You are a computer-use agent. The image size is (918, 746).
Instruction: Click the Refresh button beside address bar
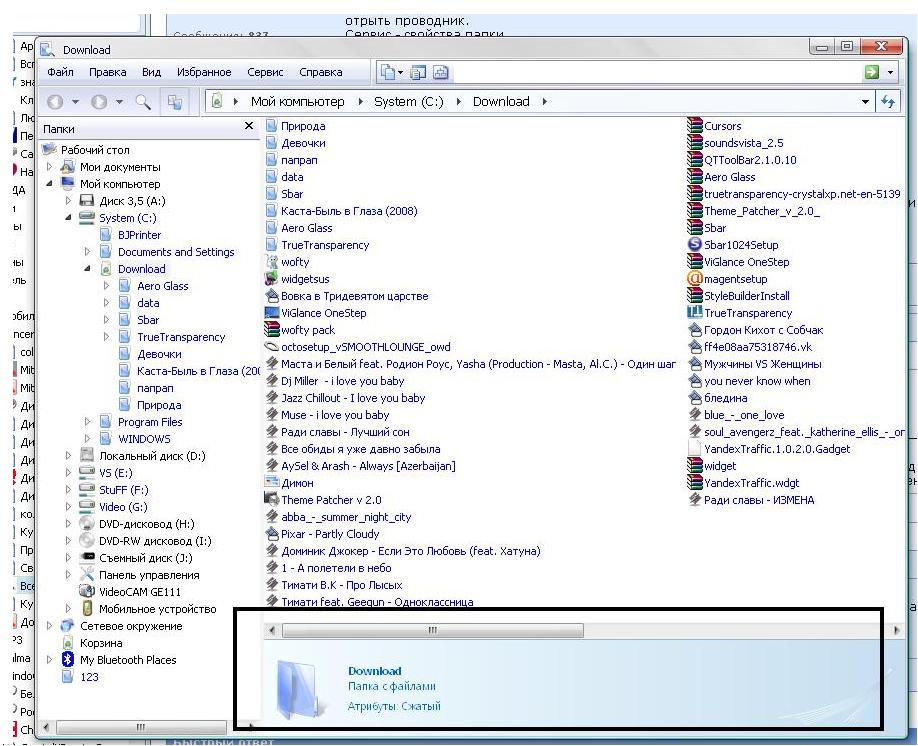pyautogui.click(x=887, y=102)
